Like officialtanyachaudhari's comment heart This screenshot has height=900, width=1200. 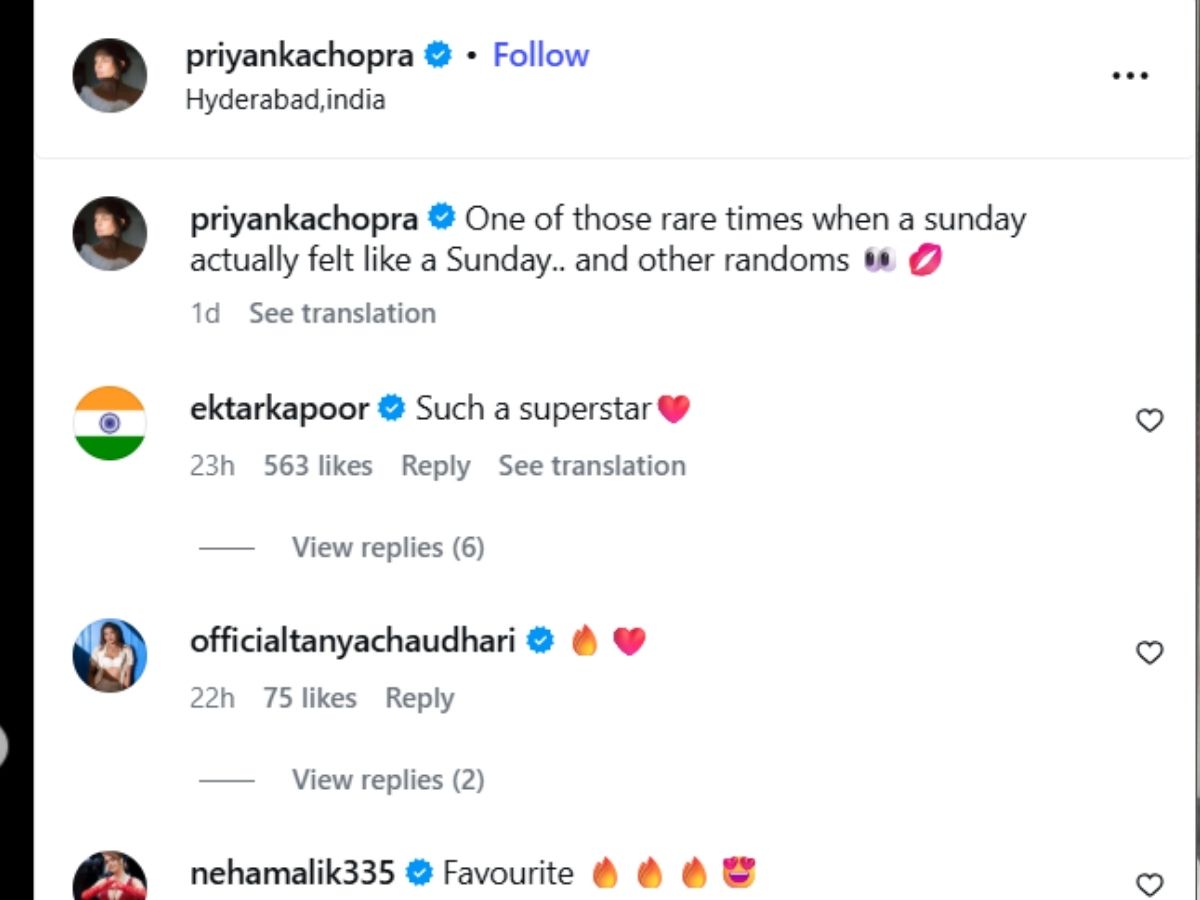tap(1150, 653)
